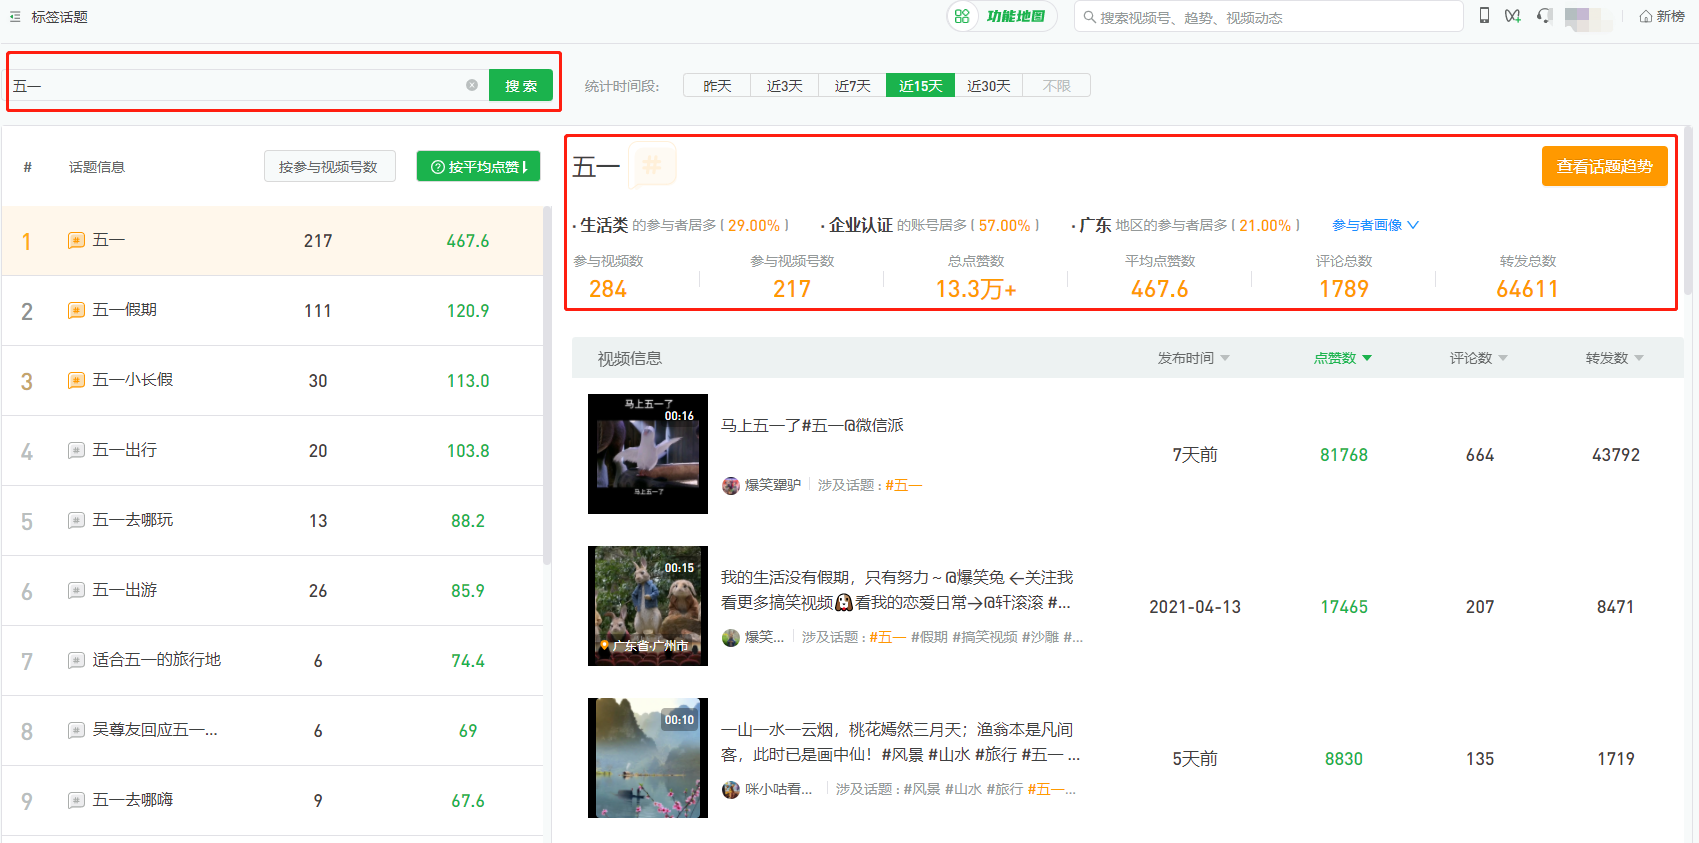Click the gray hashtag icon beside 五一出游
This screenshot has height=843, width=1699.
tap(76, 590)
